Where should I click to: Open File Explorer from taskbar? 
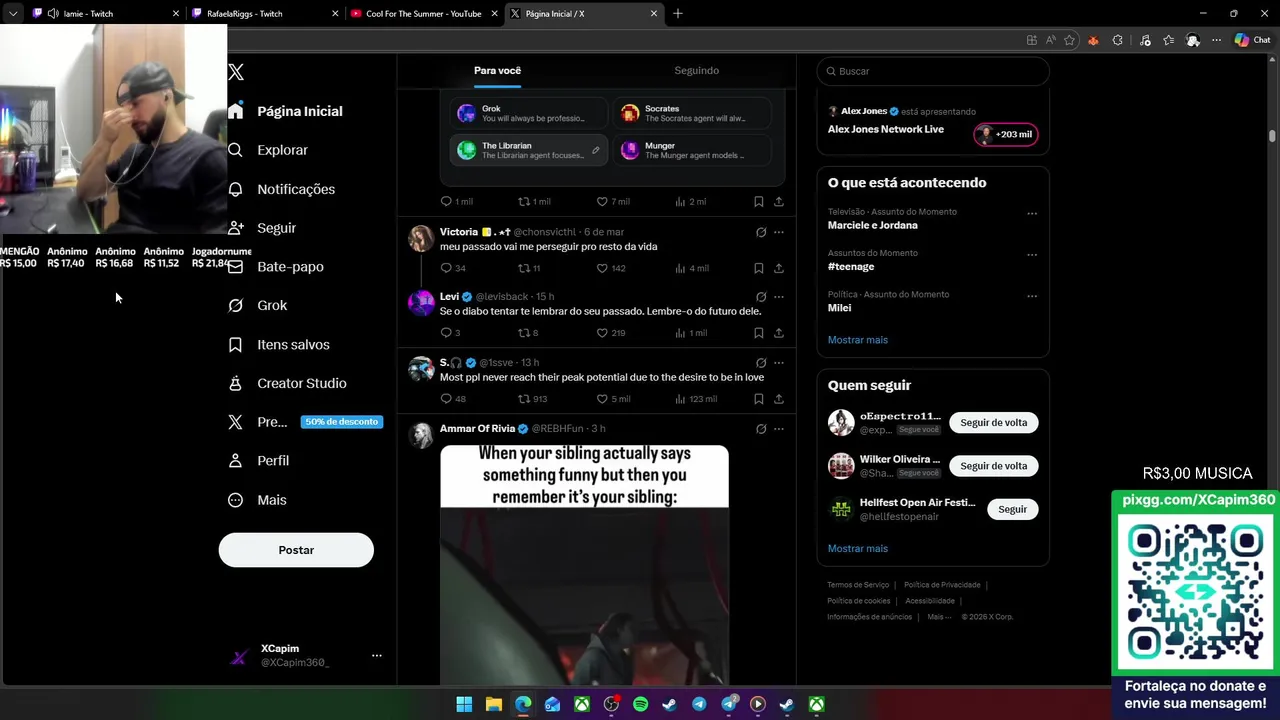(x=494, y=704)
